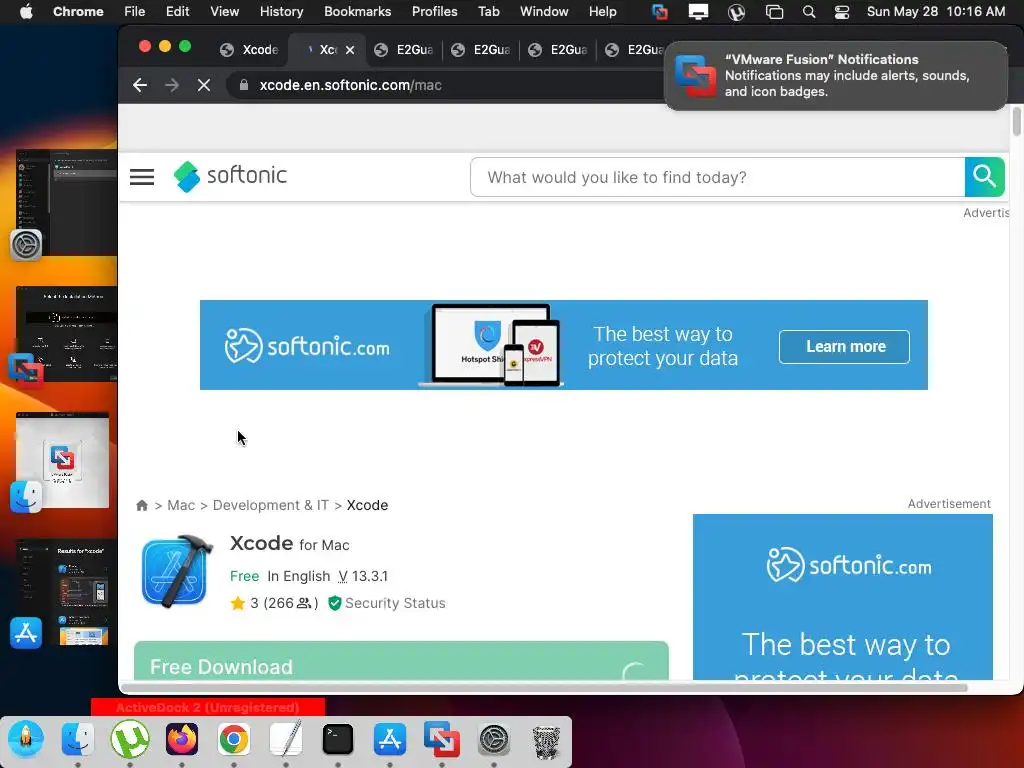The width and height of the screenshot is (1024, 768).
Task: Open the Tab menu
Action: coord(488,12)
